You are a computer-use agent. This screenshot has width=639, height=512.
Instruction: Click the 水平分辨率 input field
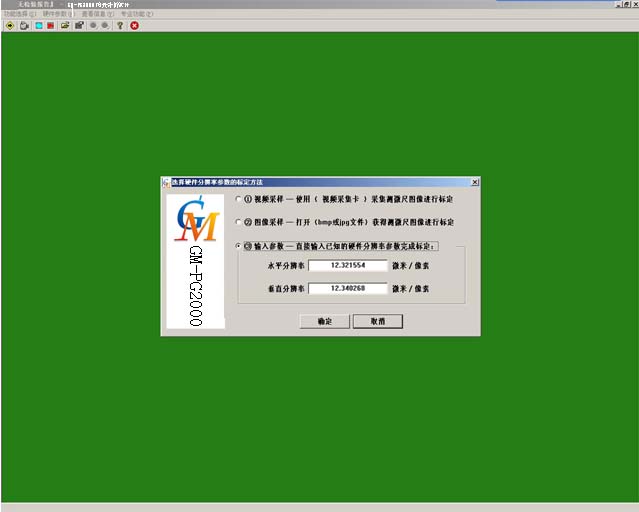348,266
